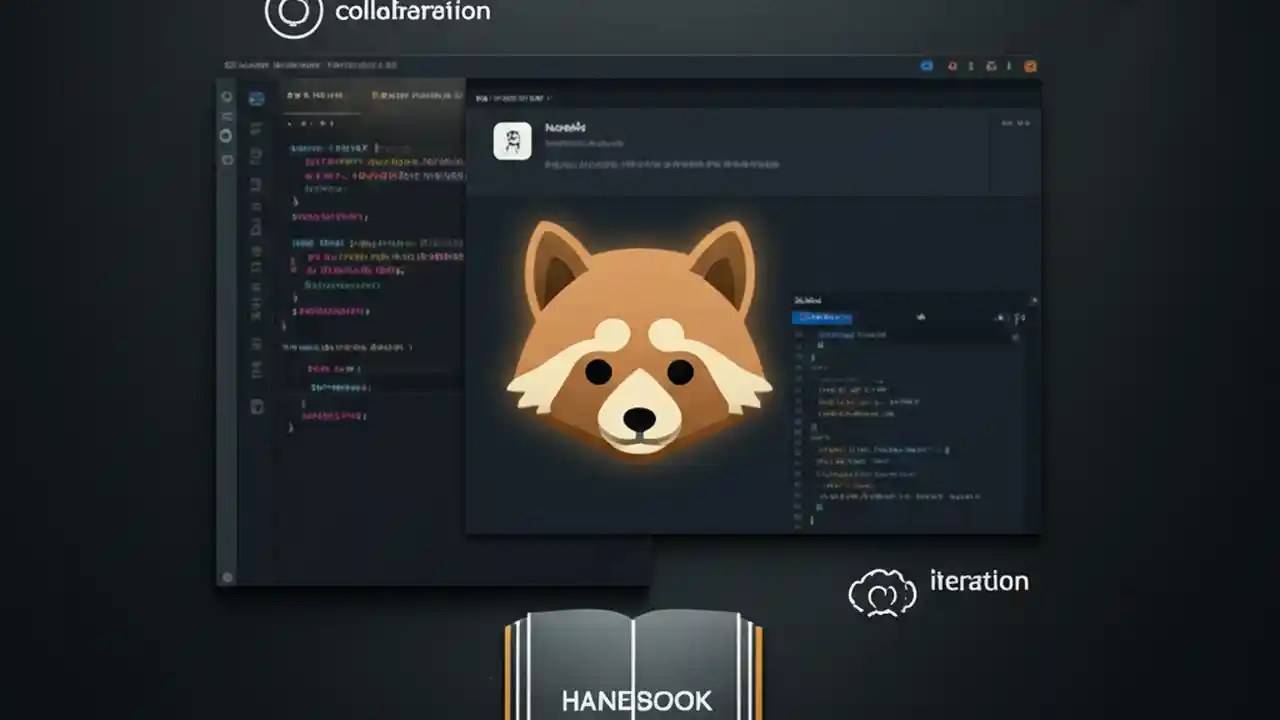This screenshot has height=720, width=1280.
Task: Toggle the blue highlighted line selection
Action: [x=822, y=317]
